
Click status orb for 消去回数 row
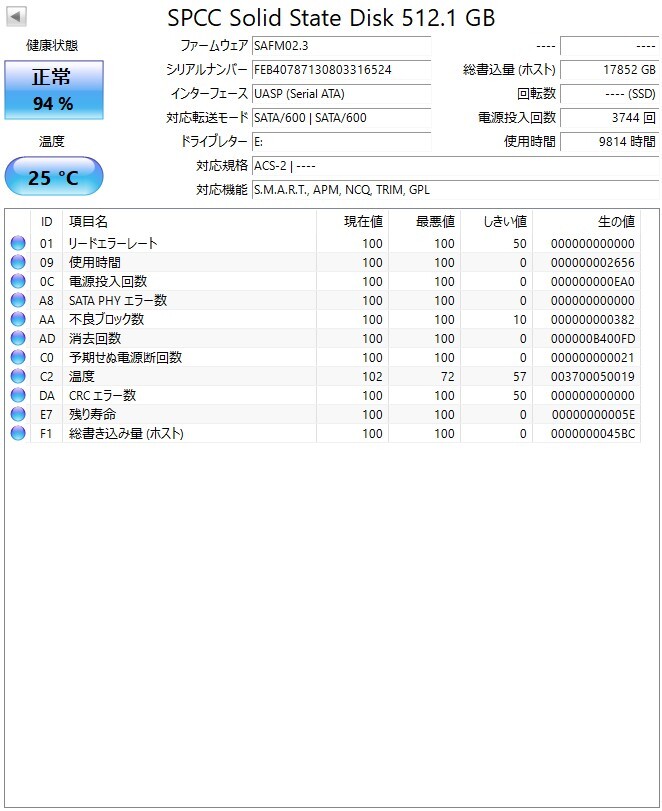(18, 338)
